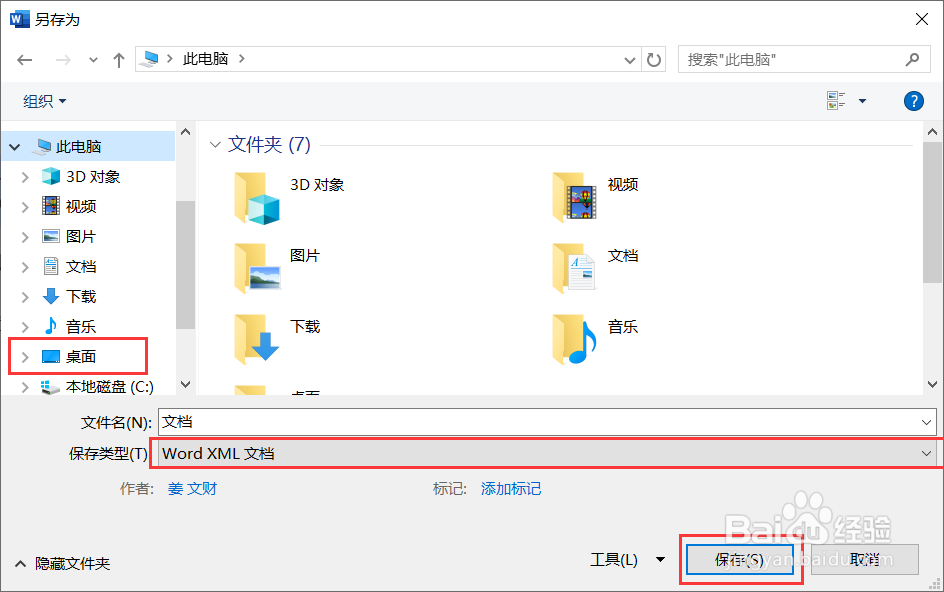944x592 pixels.
Task: Click the 添加标记 link
Action: click(x=510, y=488)
